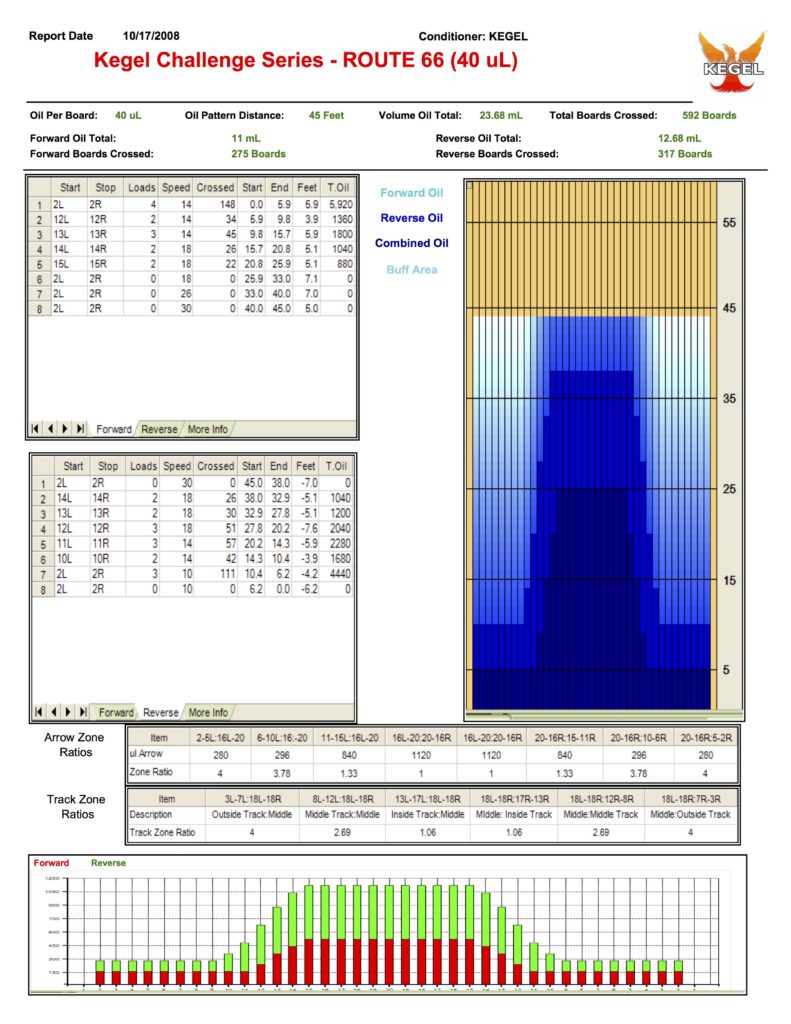Jump to last sheet in upper forward table
791x1024 pixels.
[x=80, y=429]
